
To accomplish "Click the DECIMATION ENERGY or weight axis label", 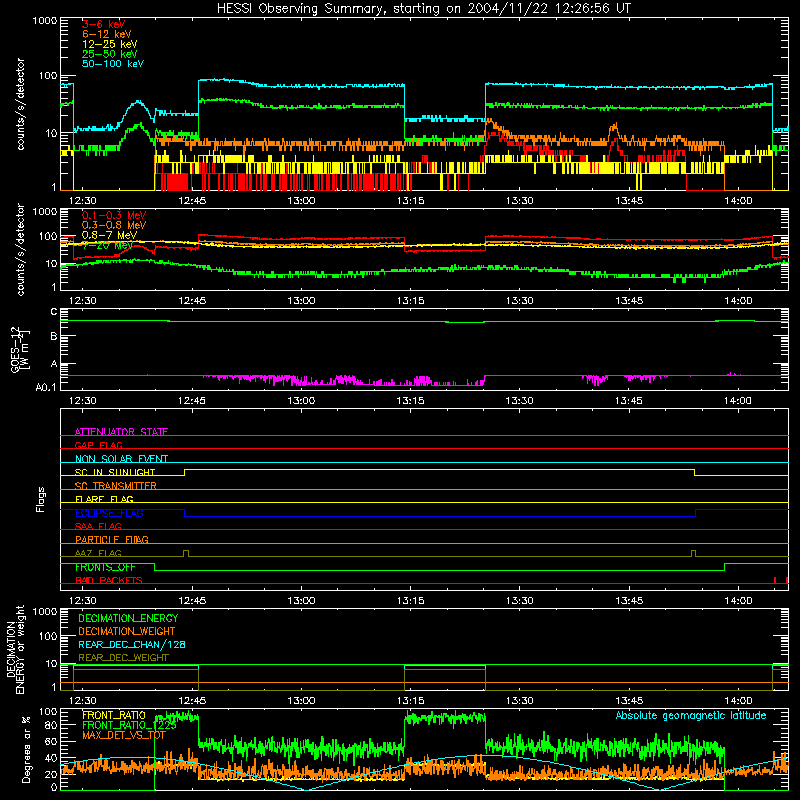I will pyautogui.click(x=15, y=650).
